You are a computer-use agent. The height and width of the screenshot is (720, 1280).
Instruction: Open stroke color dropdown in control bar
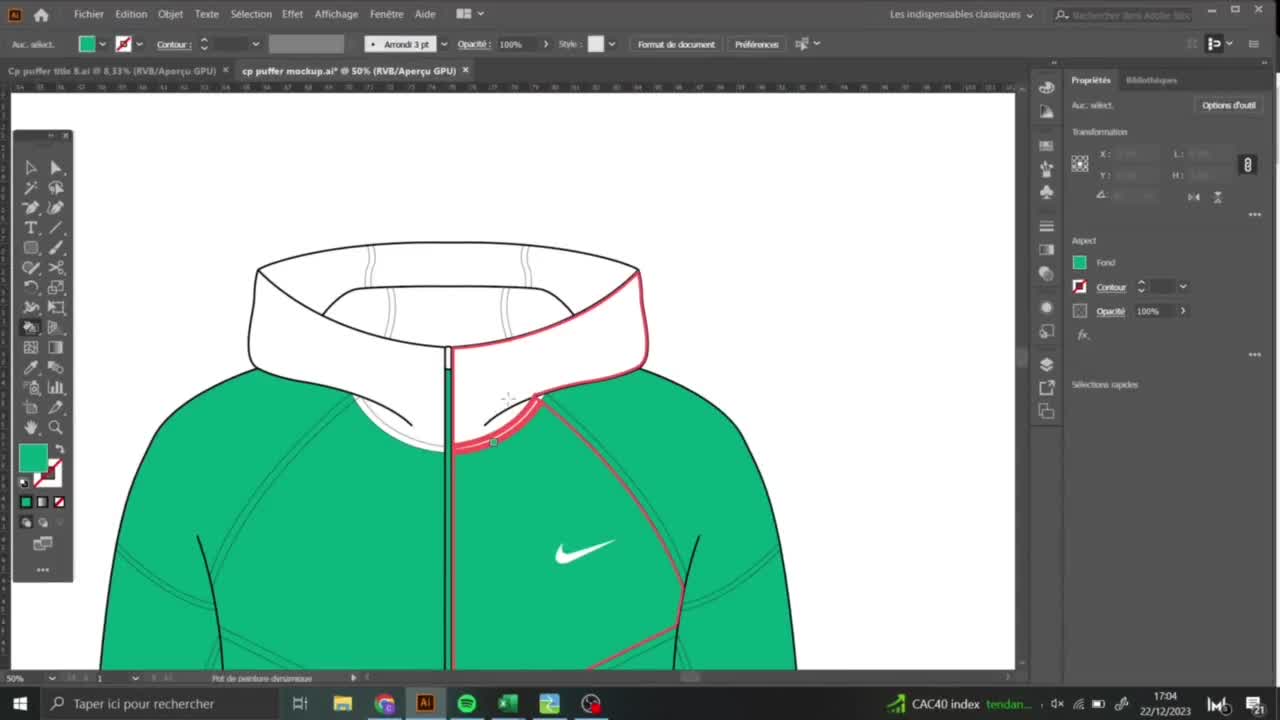138,44
